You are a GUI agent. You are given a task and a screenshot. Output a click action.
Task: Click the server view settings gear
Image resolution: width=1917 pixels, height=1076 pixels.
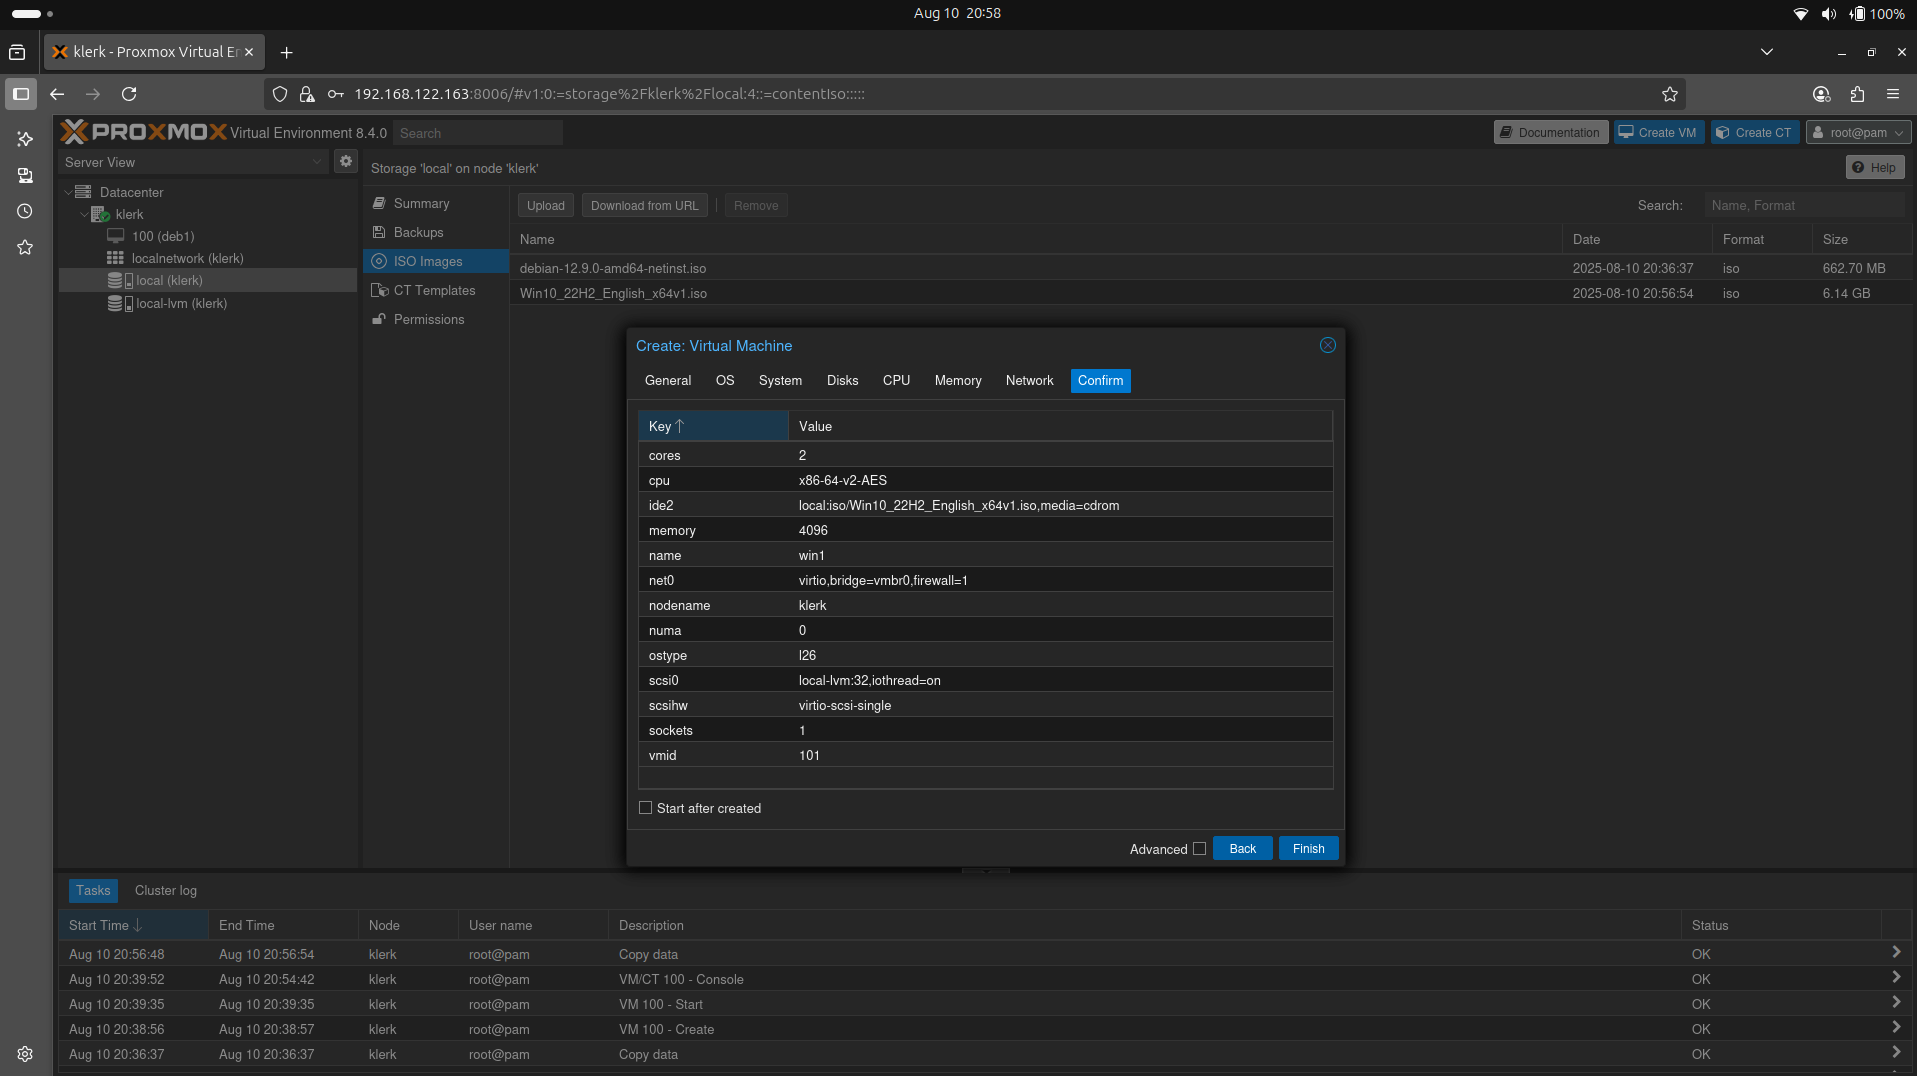[345, 160]
